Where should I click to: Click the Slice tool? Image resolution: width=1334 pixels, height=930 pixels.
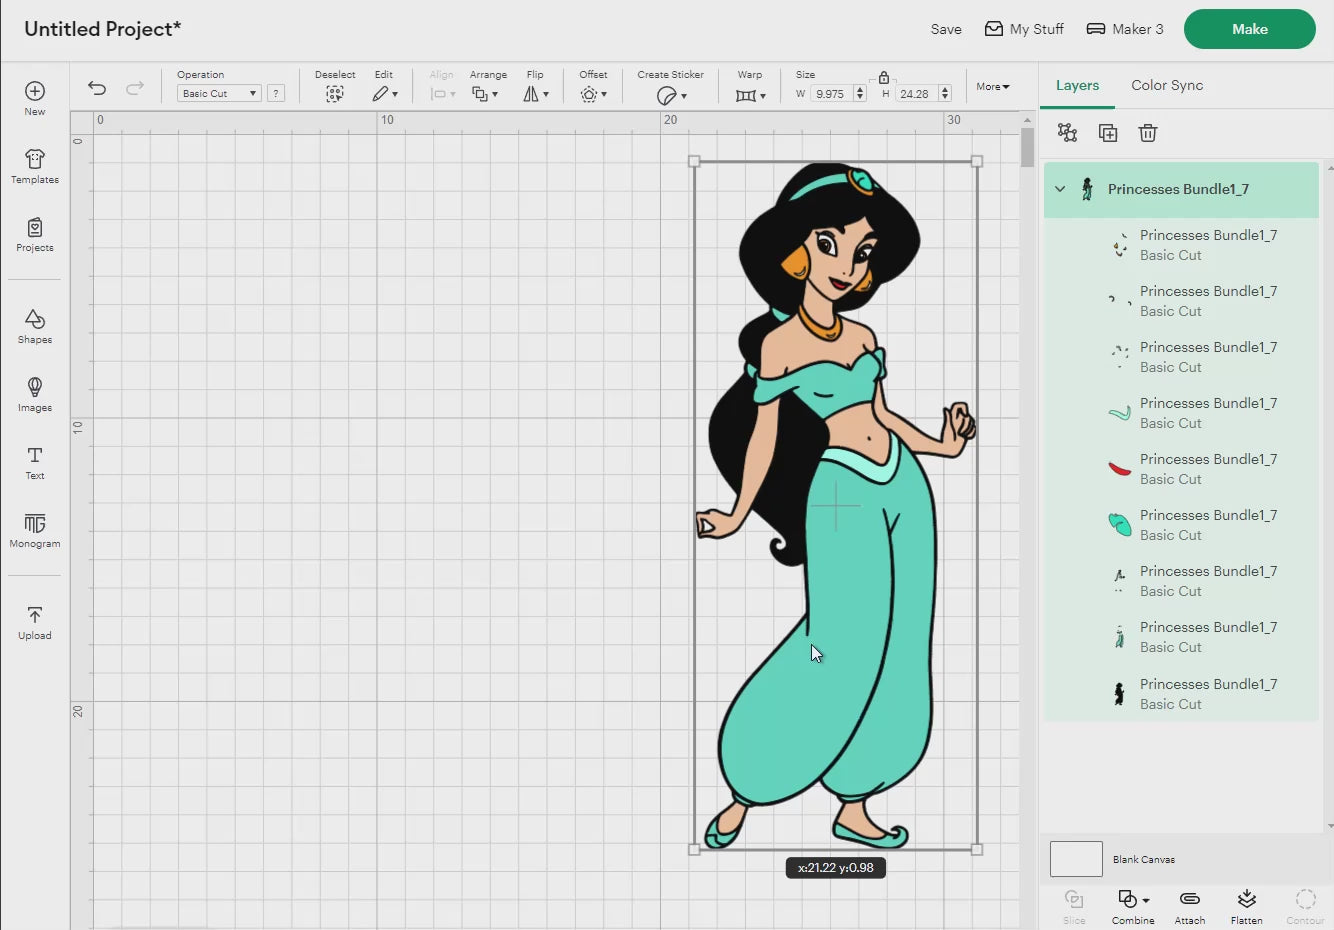click(x=1074, y=906)
